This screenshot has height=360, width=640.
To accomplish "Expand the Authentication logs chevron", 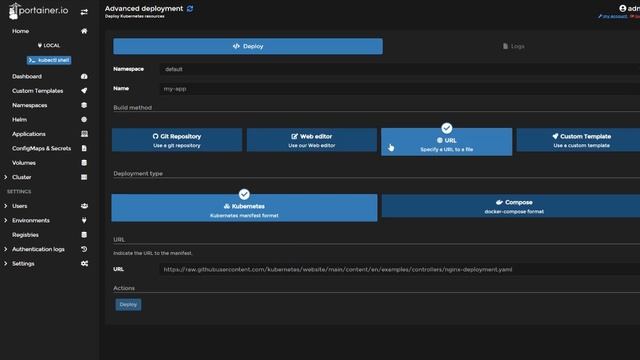I will [x=6, y=249].
